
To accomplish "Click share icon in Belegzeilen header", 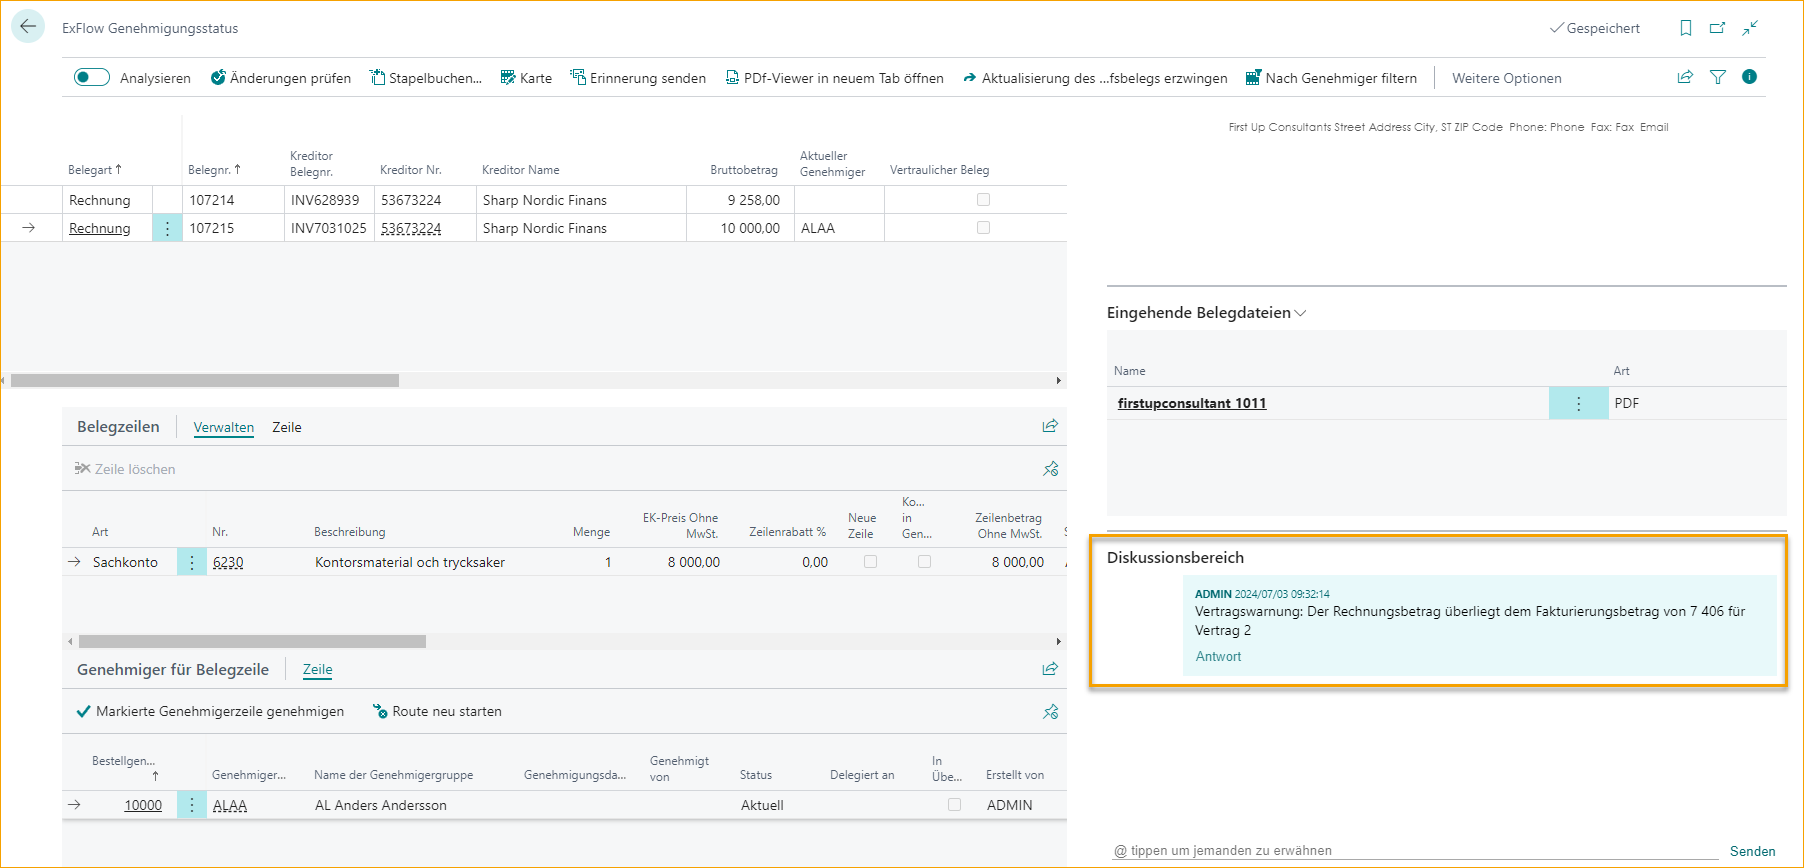I will 1050,426.
